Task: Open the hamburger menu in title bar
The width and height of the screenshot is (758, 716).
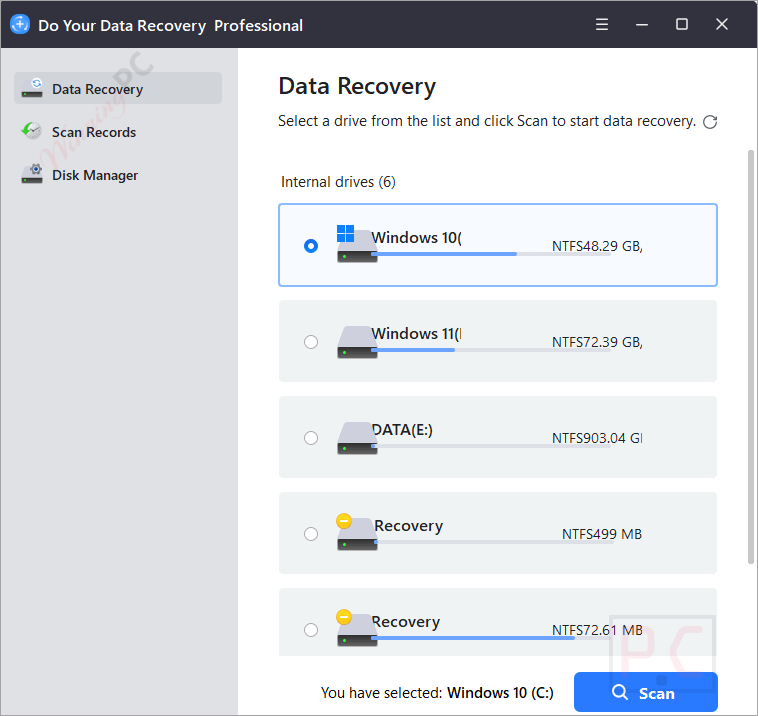Action: coord(602,24)
